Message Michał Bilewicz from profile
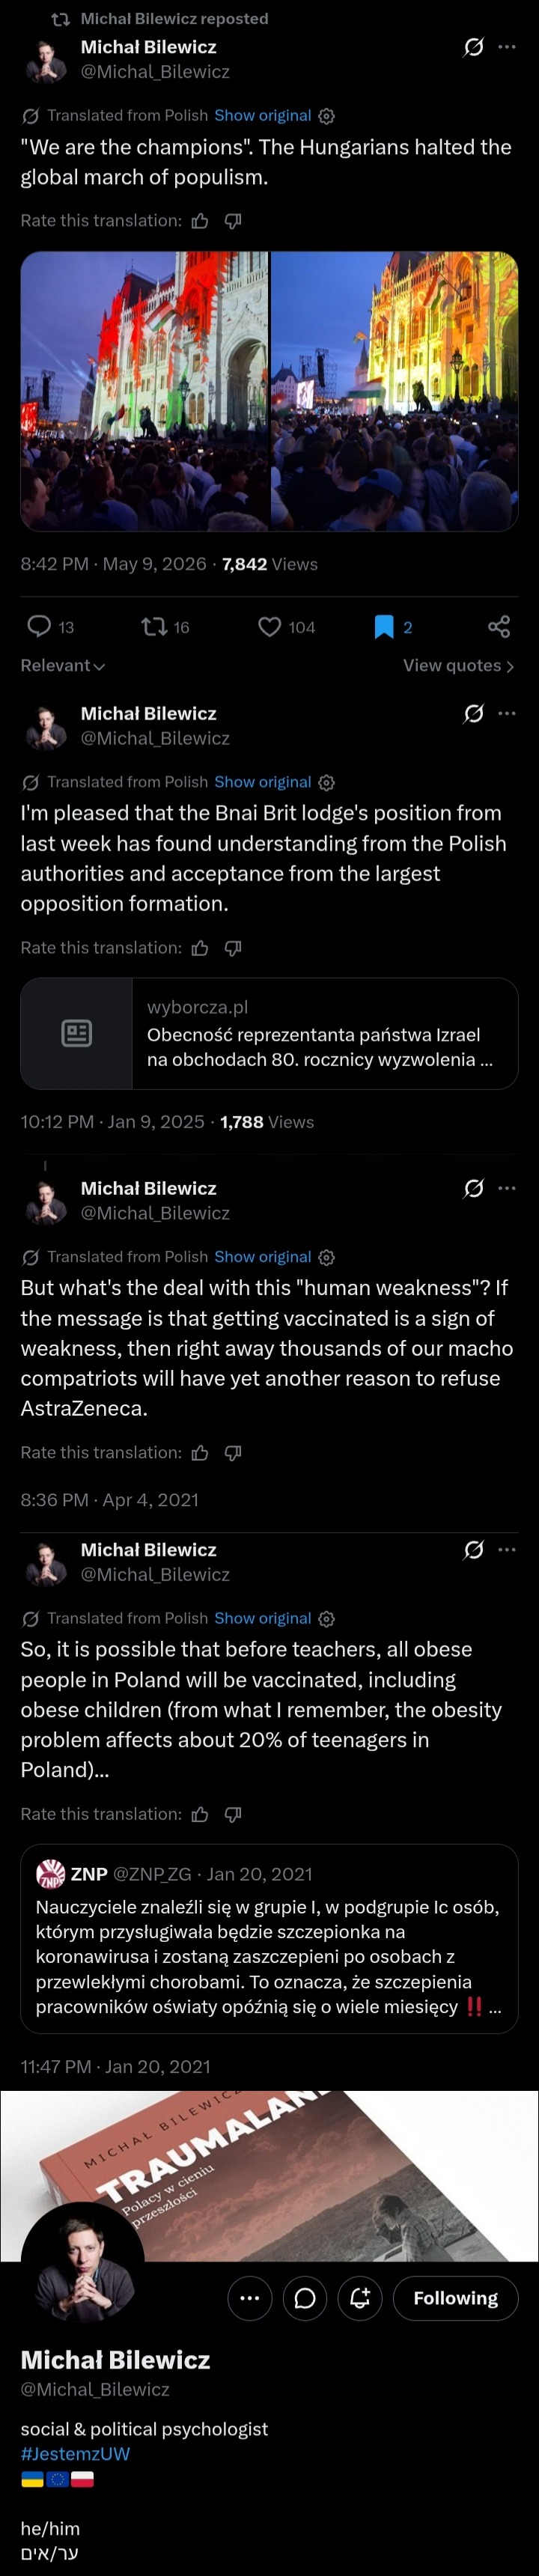Screen dimensions: 539x2576 click(306, 2298)
